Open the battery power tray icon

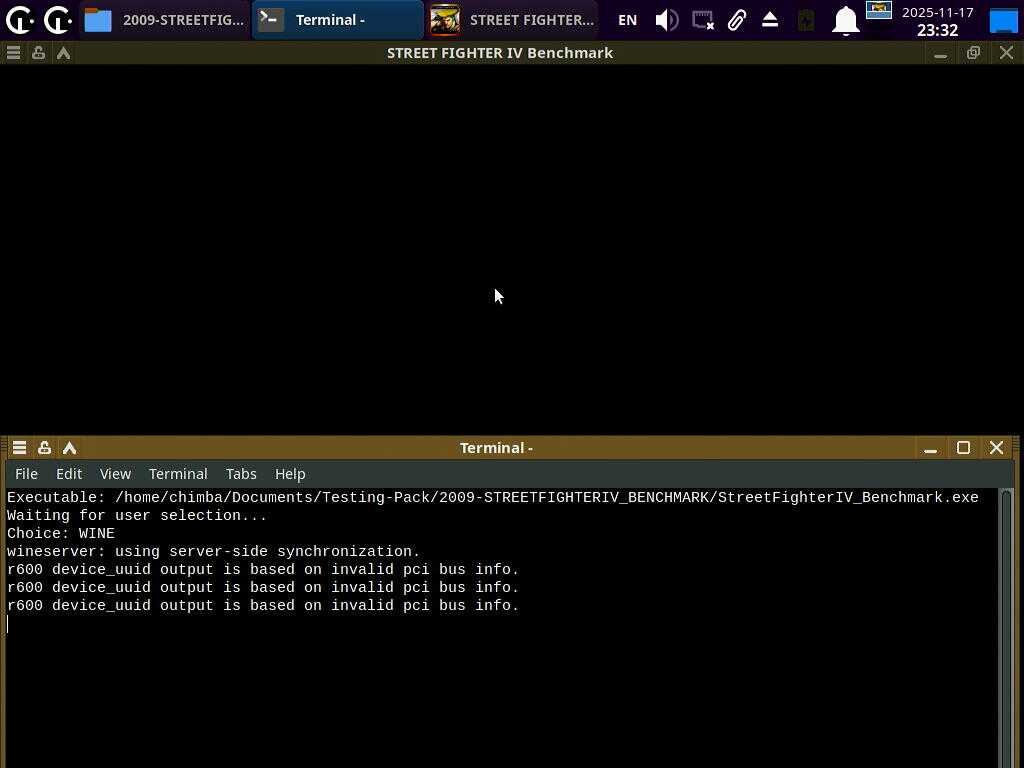[x=806, y=20]
